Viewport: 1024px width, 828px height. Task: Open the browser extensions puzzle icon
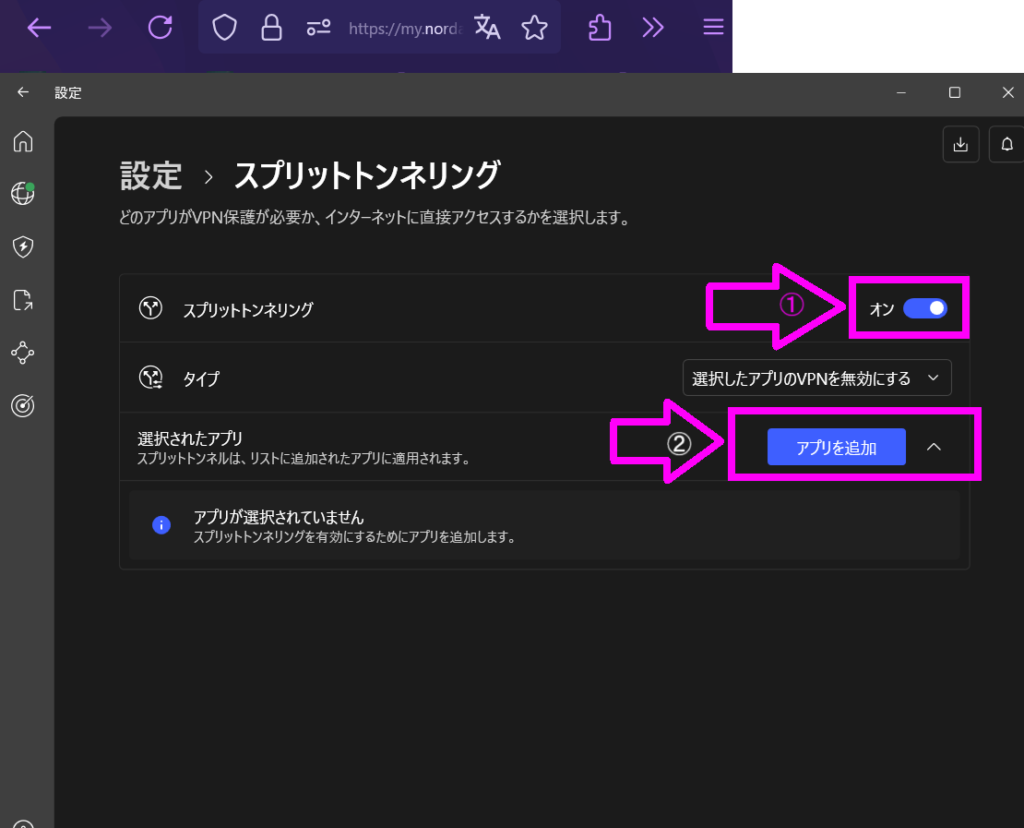[x=600, y=27]
